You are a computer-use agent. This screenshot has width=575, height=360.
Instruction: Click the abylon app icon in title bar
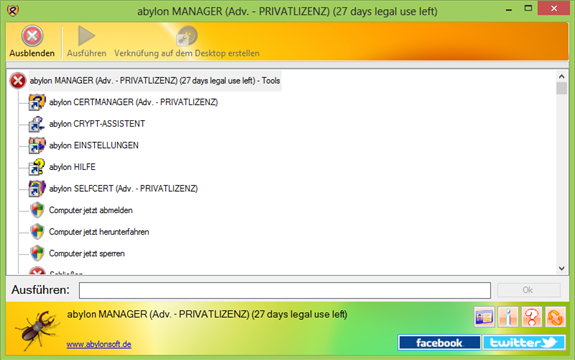(13, 10)
